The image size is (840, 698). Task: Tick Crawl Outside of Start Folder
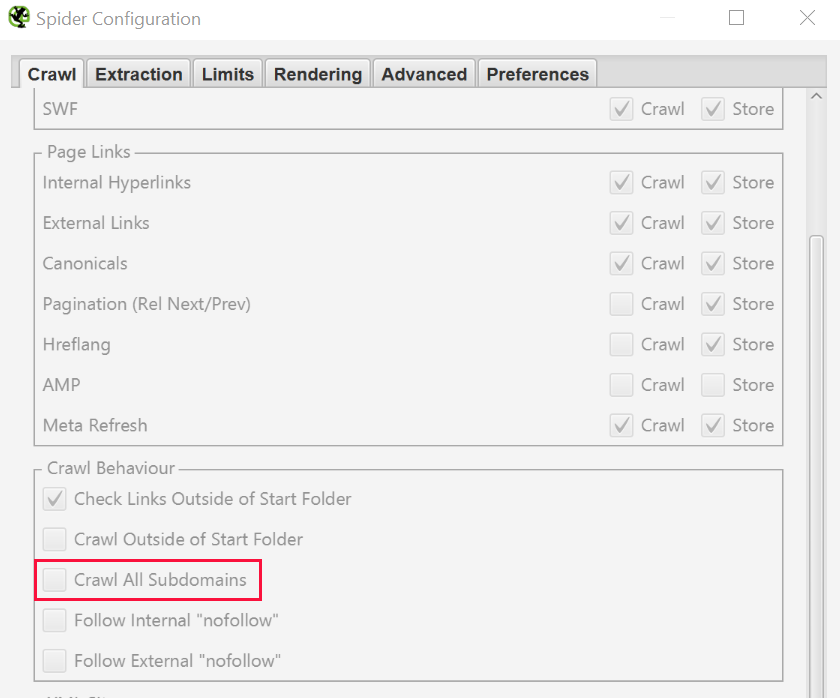click(55, 539)
